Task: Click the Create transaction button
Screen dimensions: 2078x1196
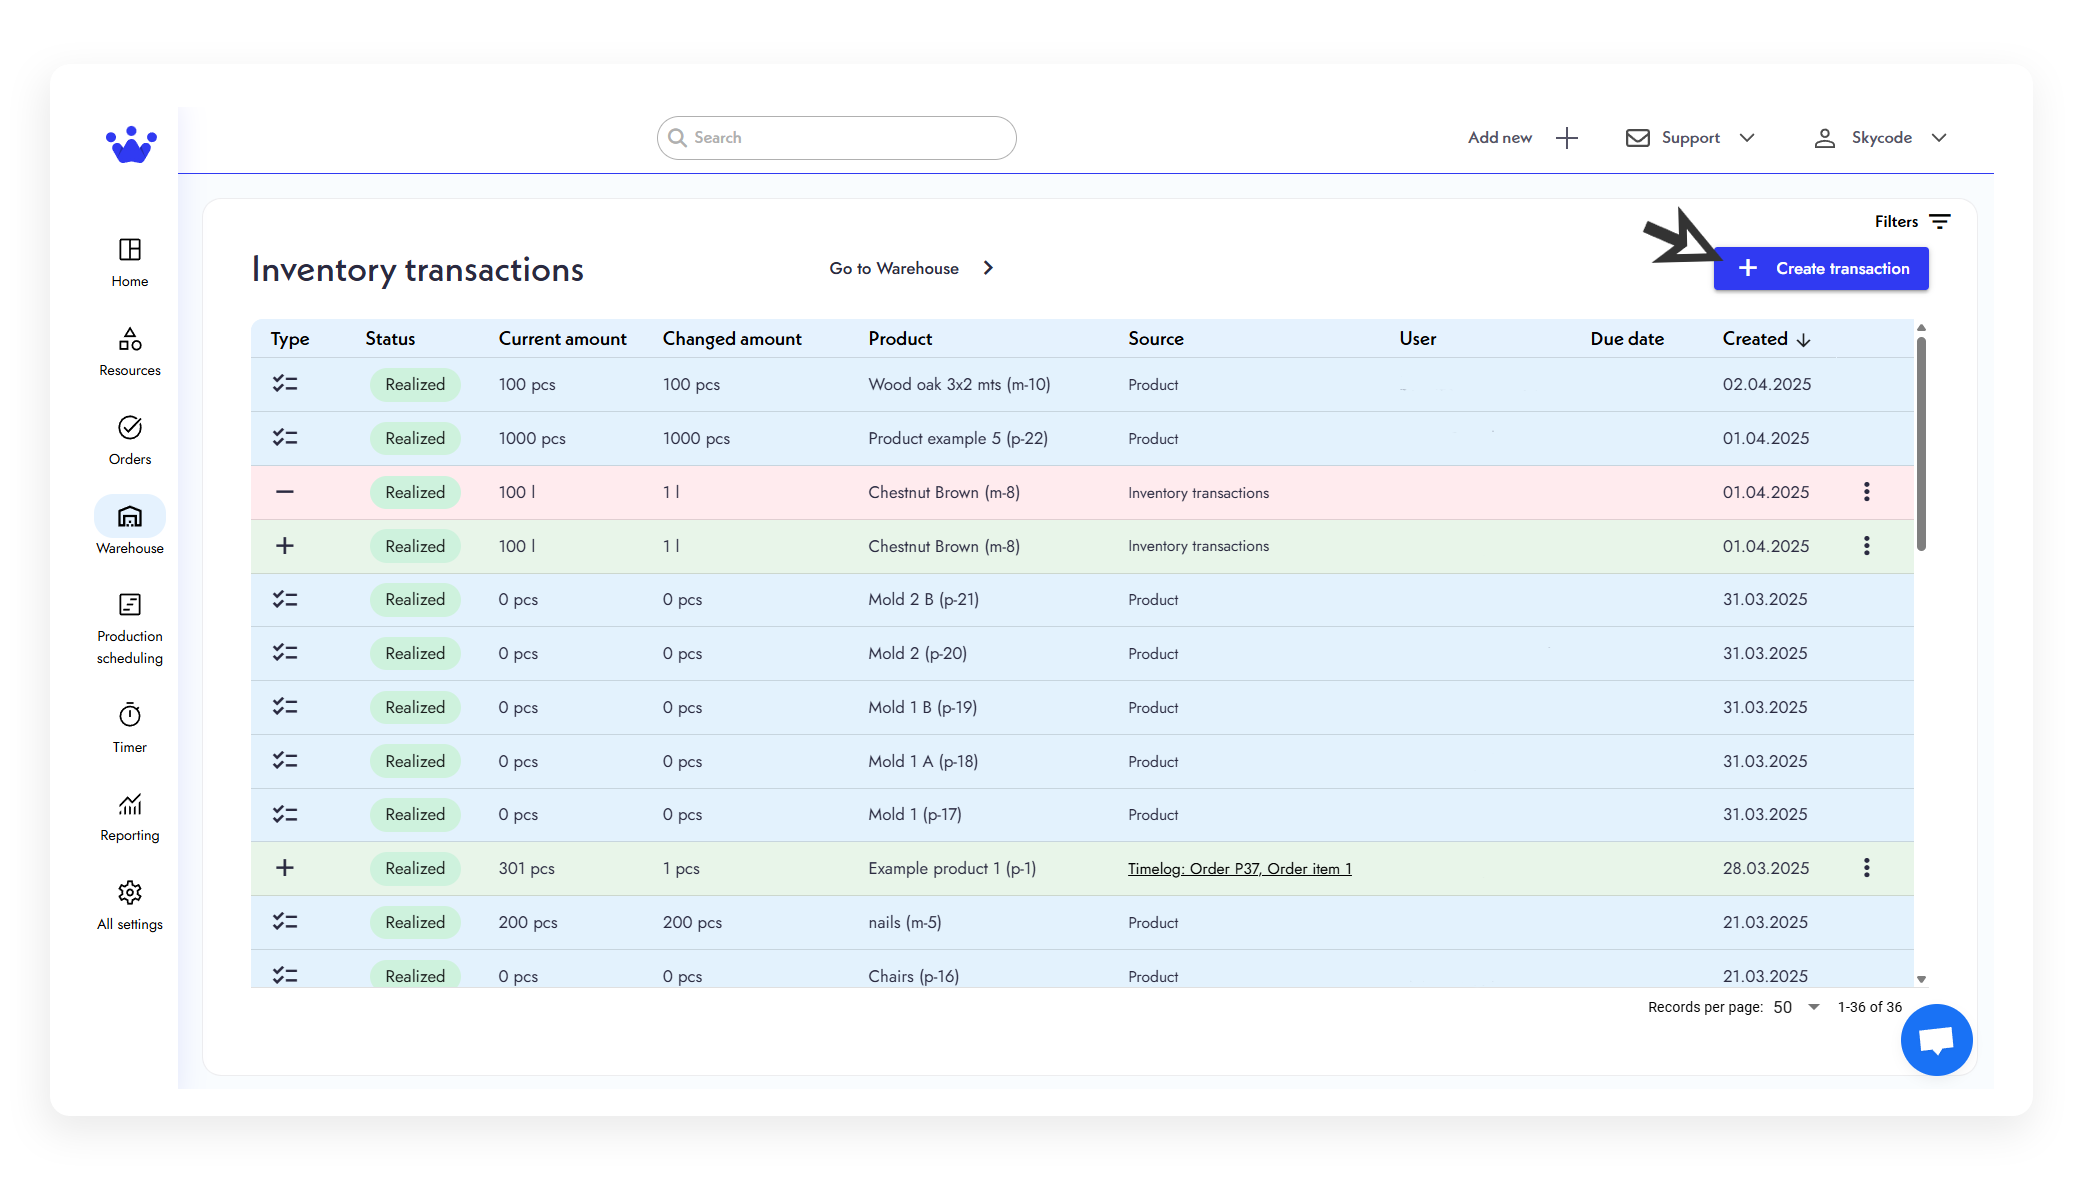Action: 1821,268
